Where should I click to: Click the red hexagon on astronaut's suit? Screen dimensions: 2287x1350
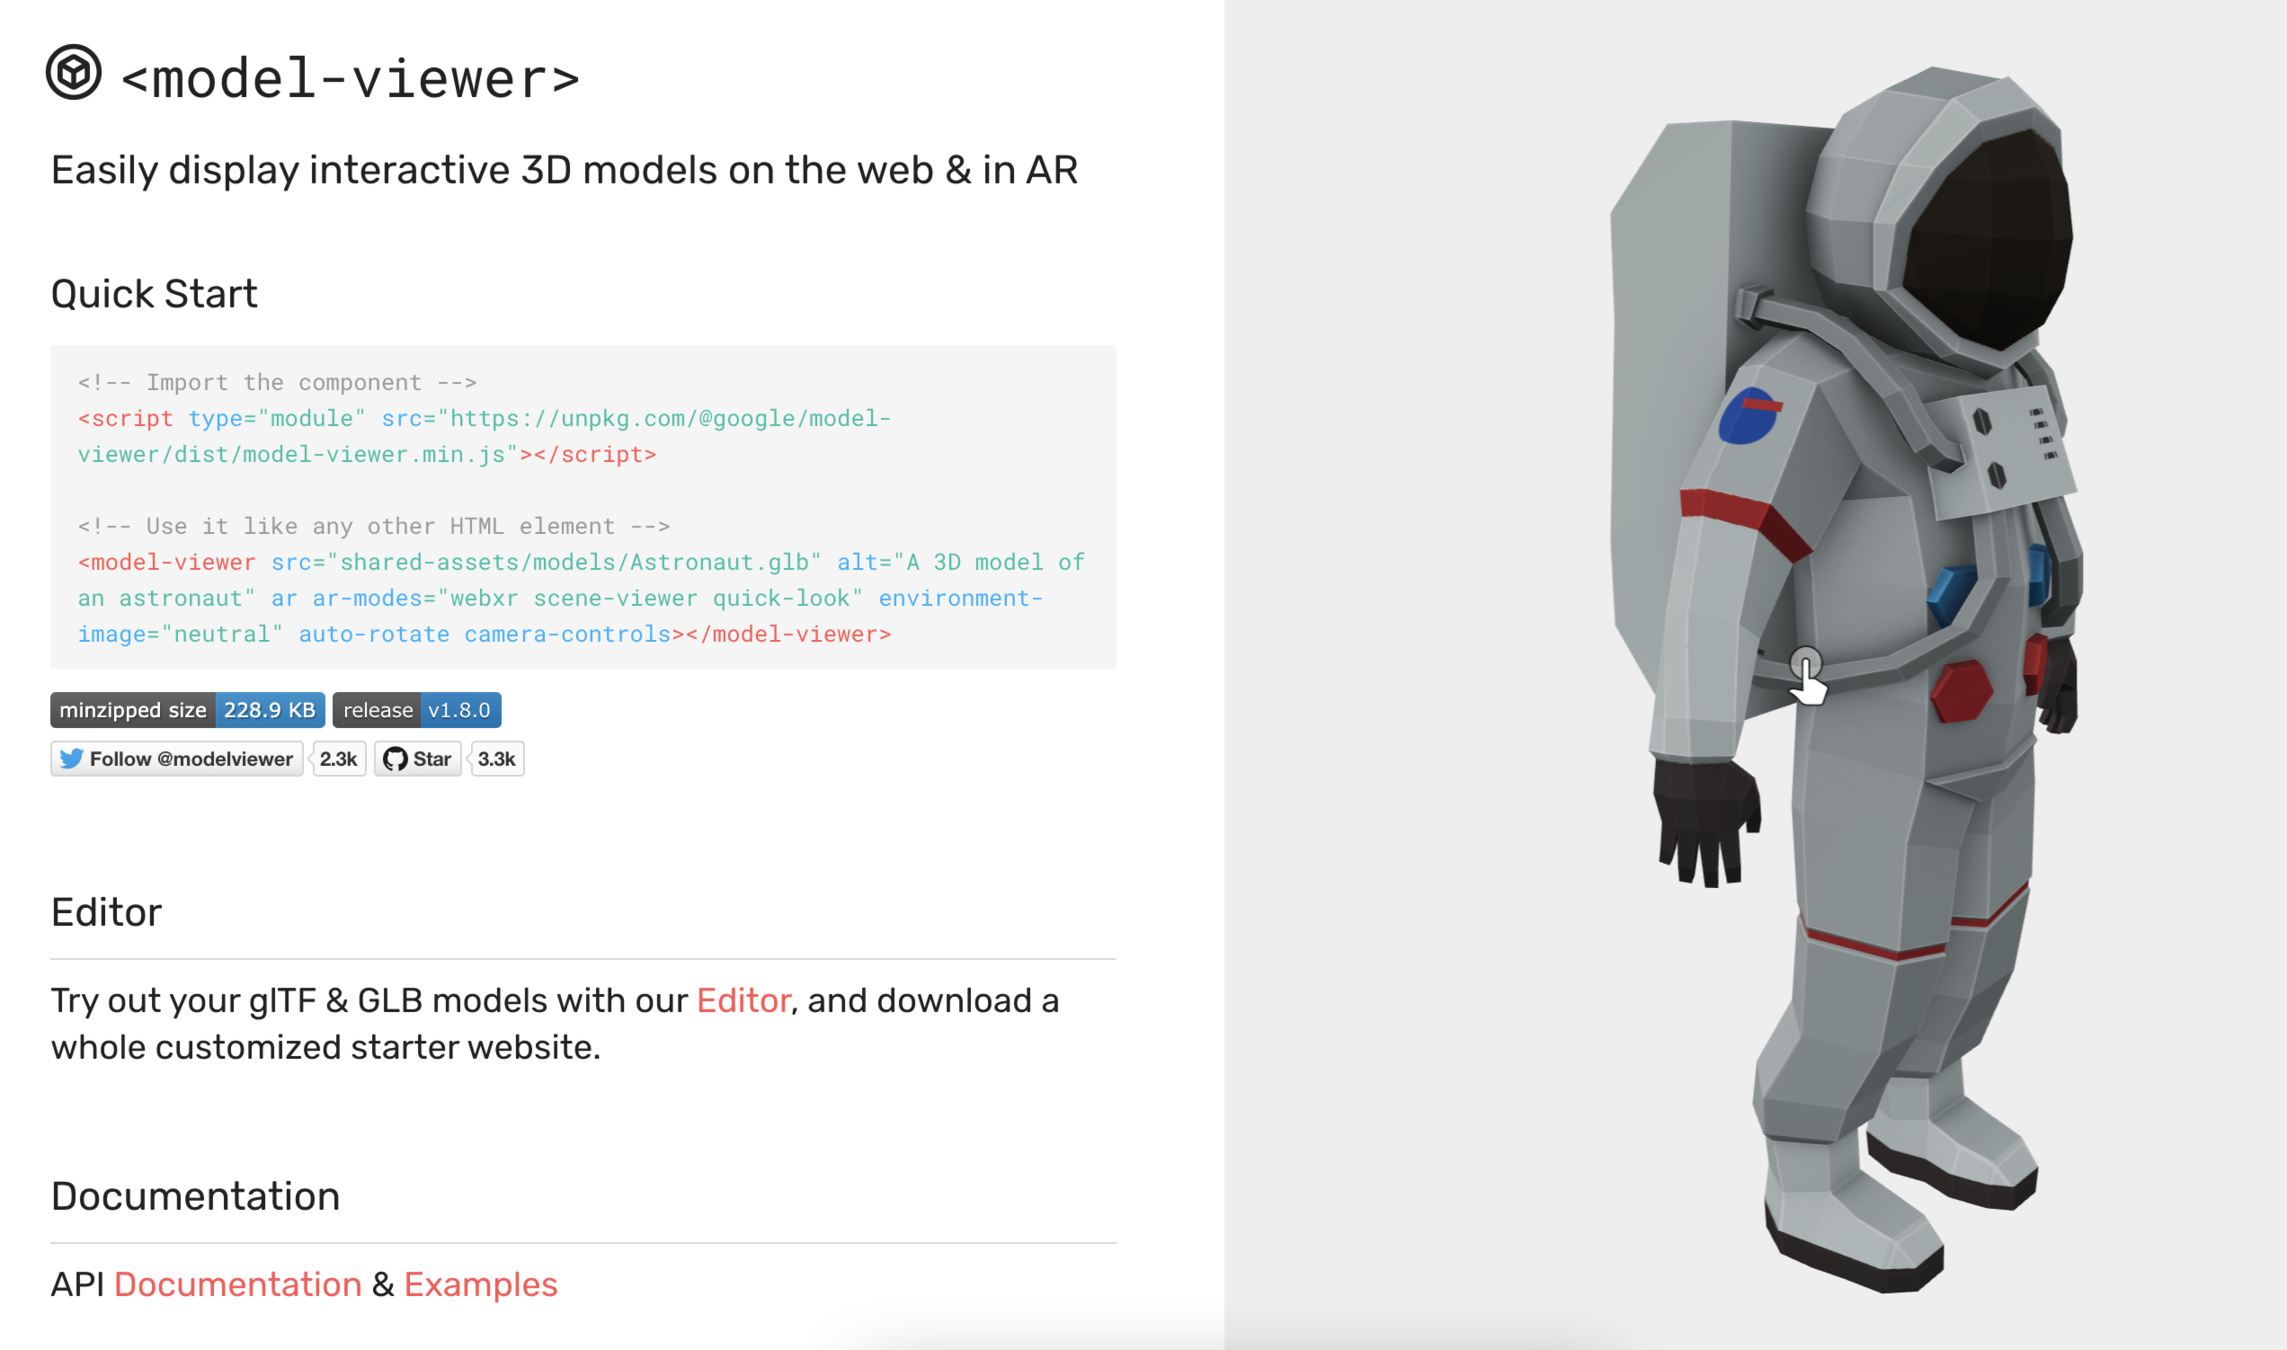coord(1960,690)
